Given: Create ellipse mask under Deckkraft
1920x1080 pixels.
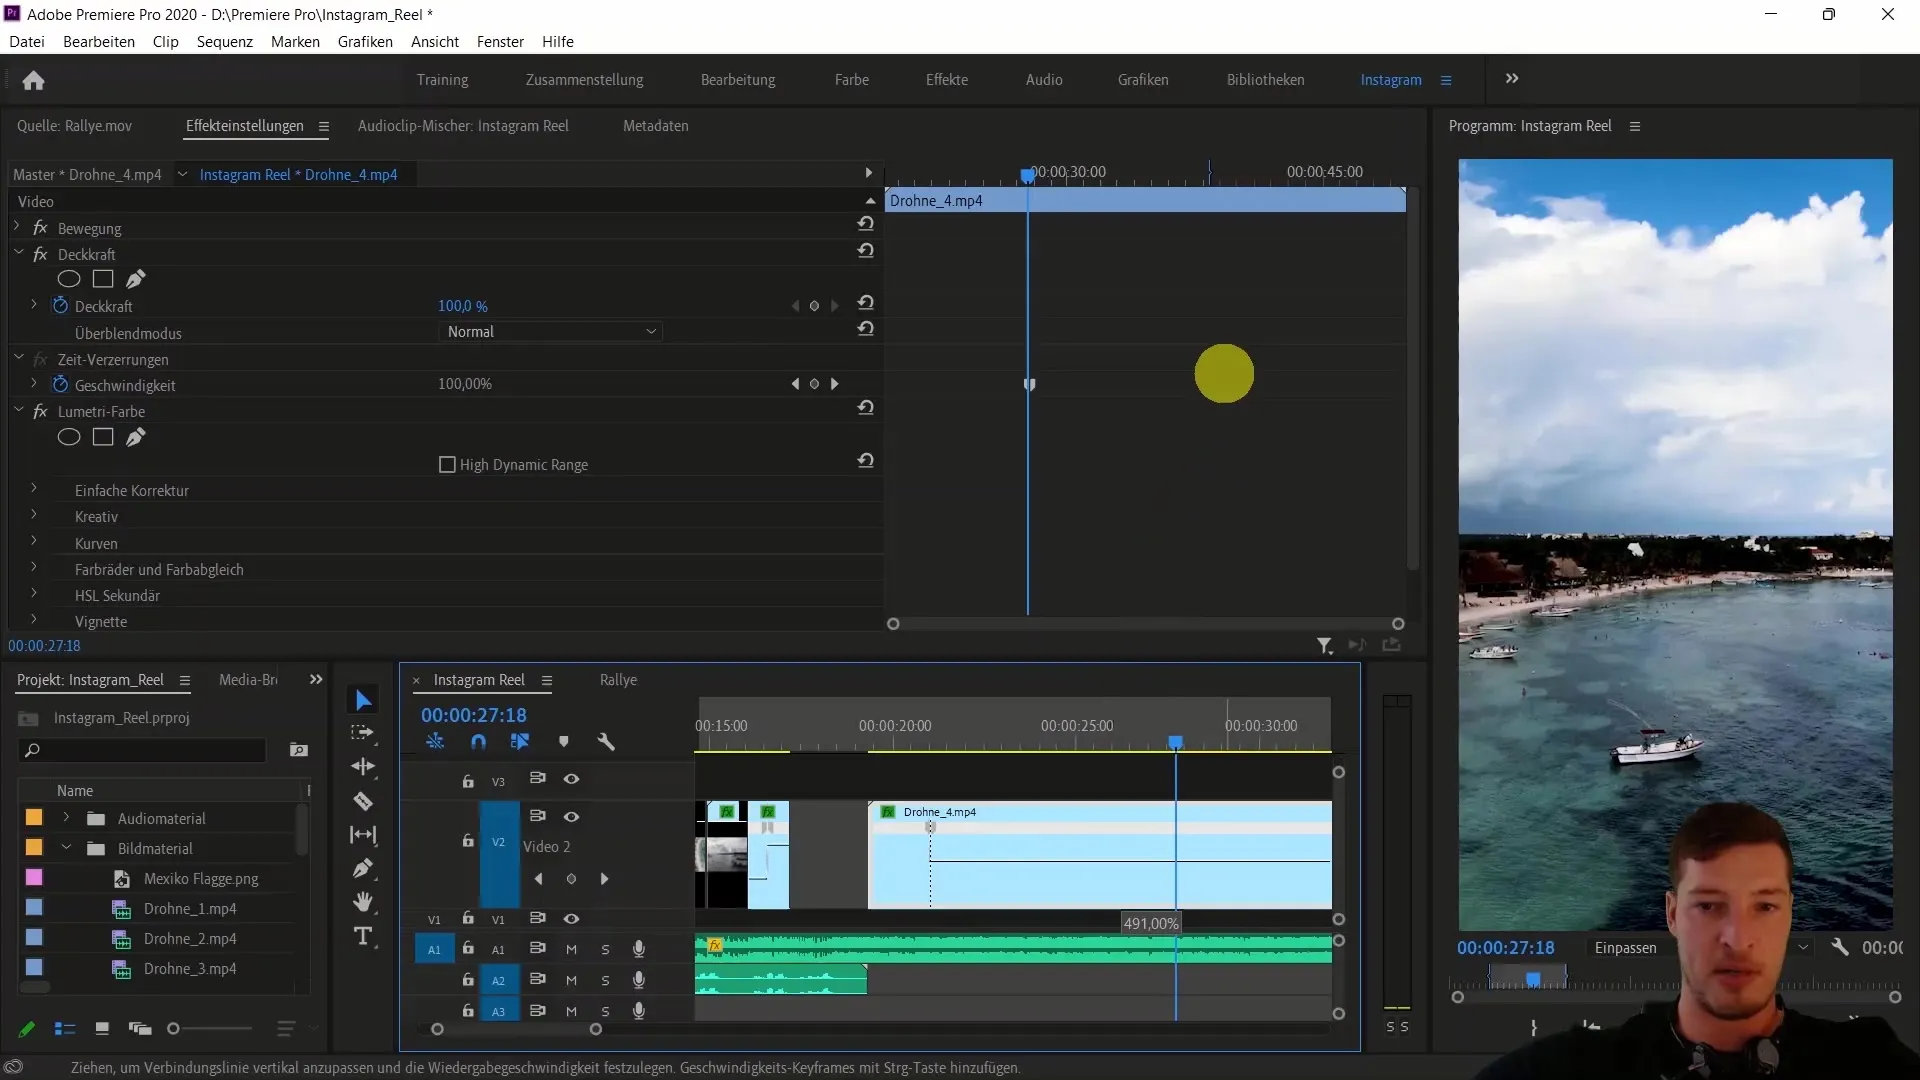Looking at the screenshot, I should (69, 279).
